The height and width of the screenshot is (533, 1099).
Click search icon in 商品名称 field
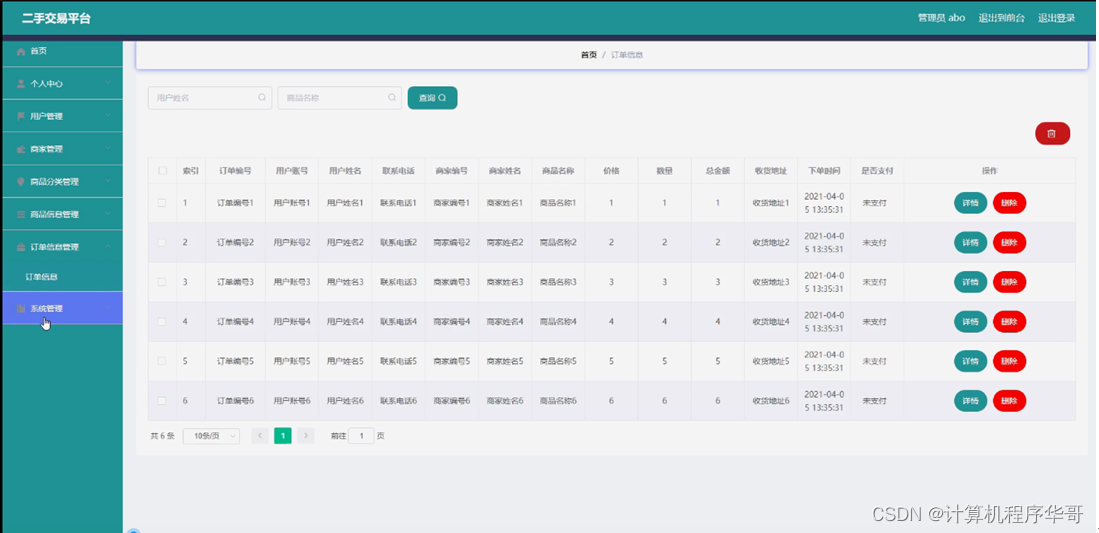pos(391,97)
